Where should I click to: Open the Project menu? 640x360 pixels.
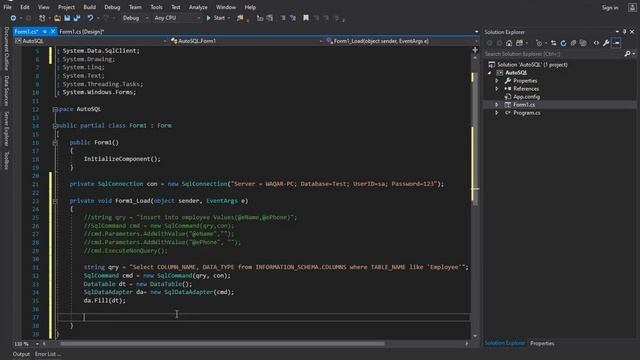[66, 7]
